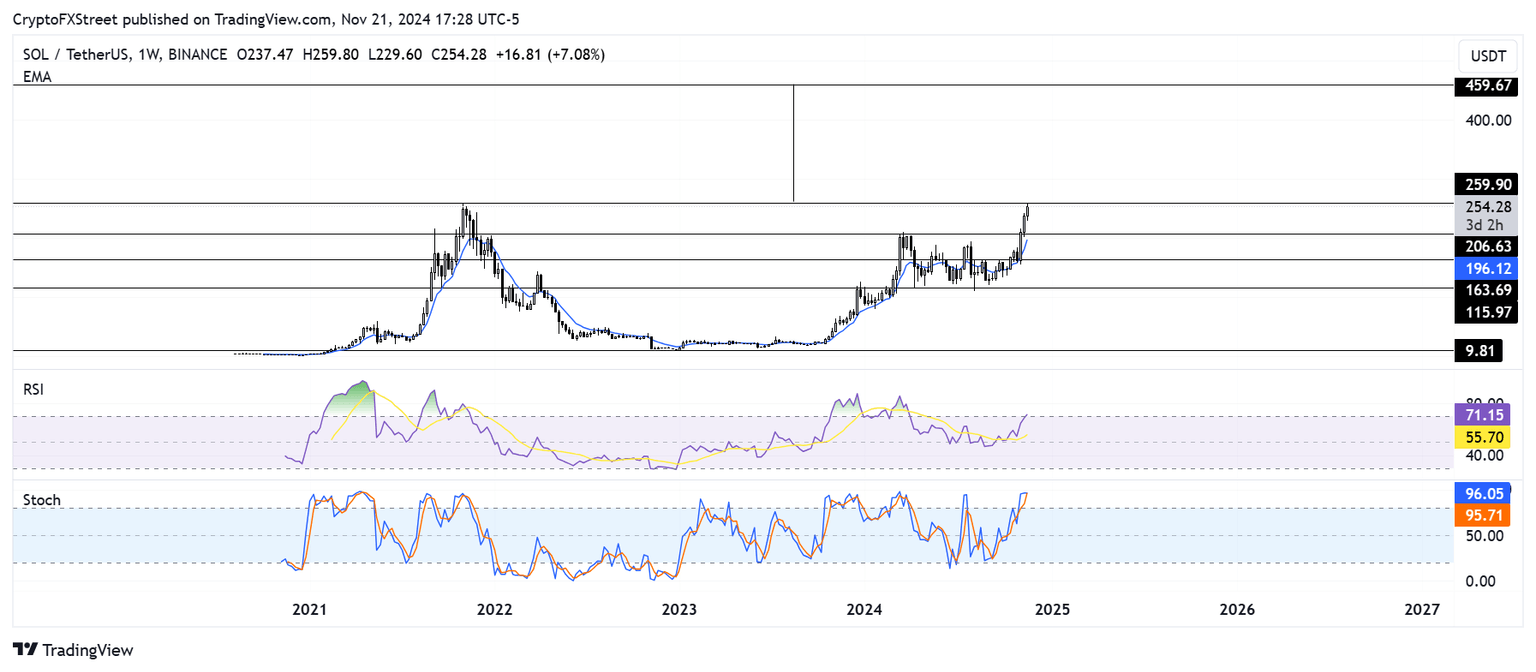Click the TradingView logo icon
Screen dimensions: 1536x672
coord(24,649)
